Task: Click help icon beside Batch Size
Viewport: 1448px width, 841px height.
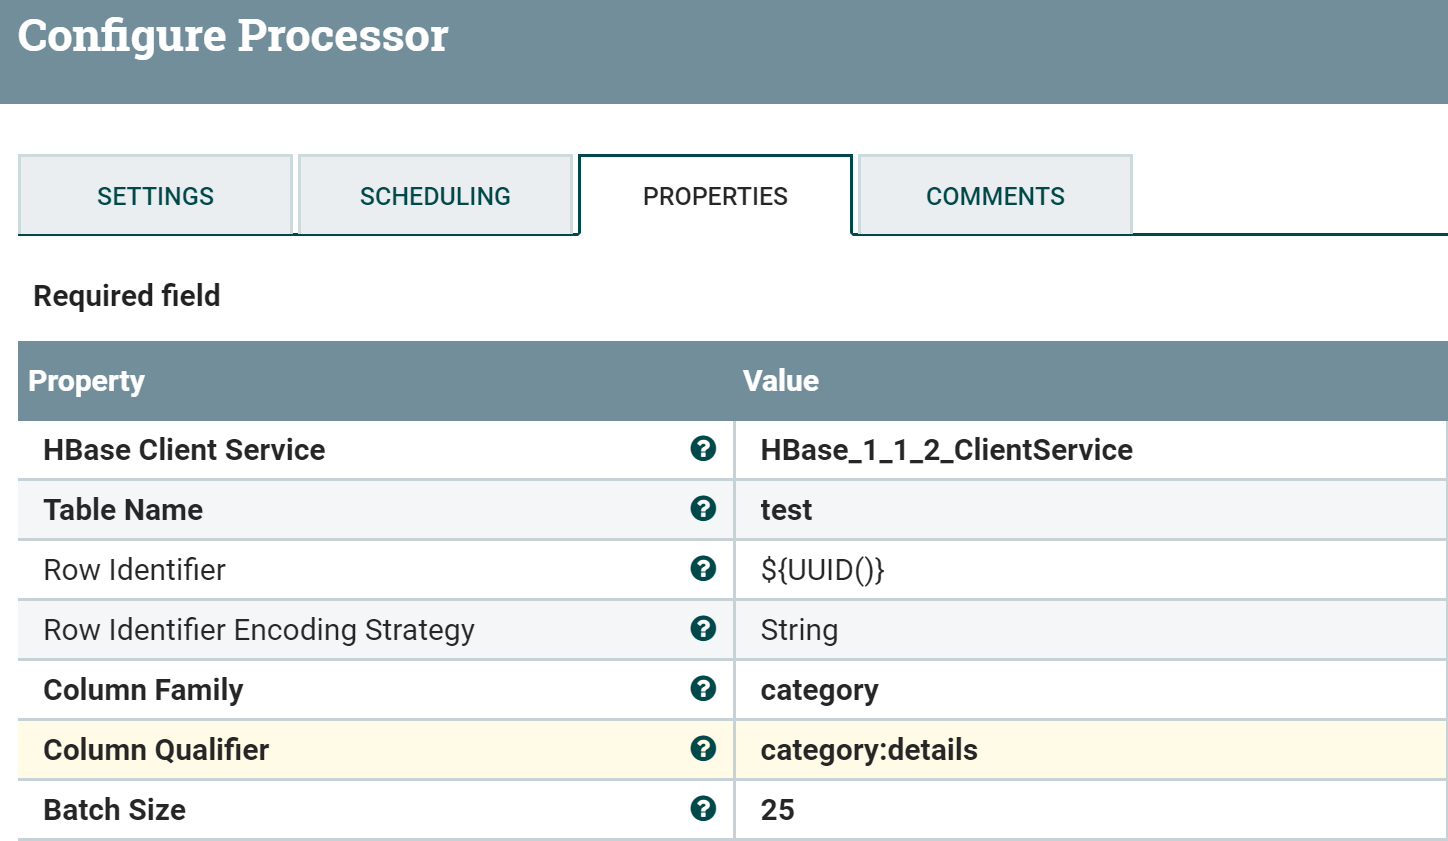Action: coord(703,809)
